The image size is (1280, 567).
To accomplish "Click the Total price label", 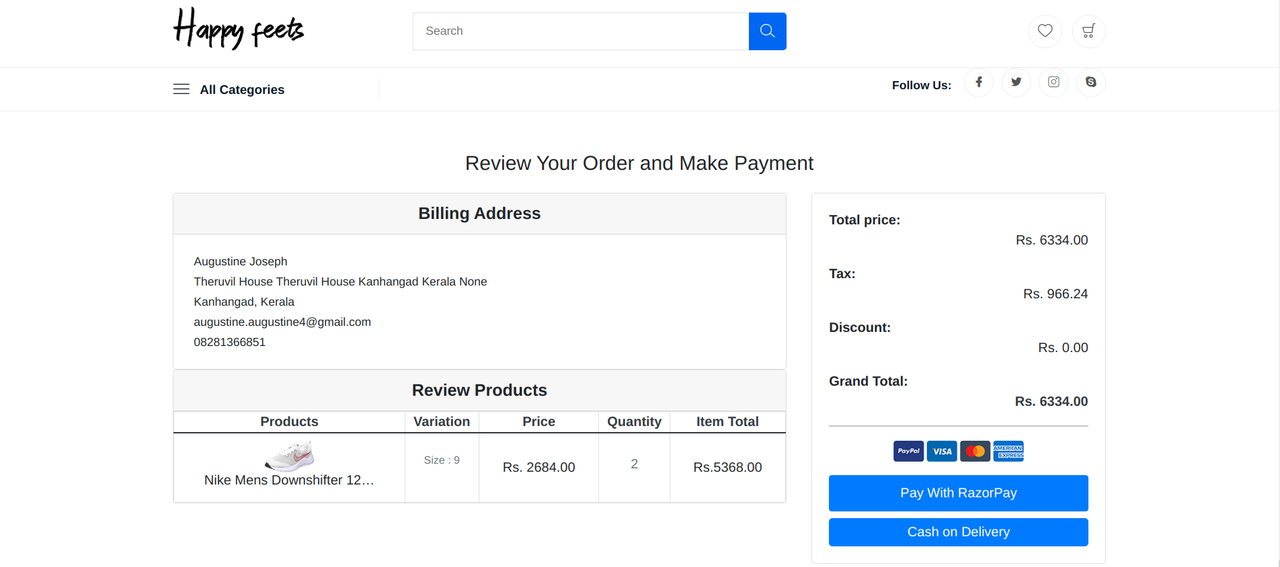I will tap(864, 219).
